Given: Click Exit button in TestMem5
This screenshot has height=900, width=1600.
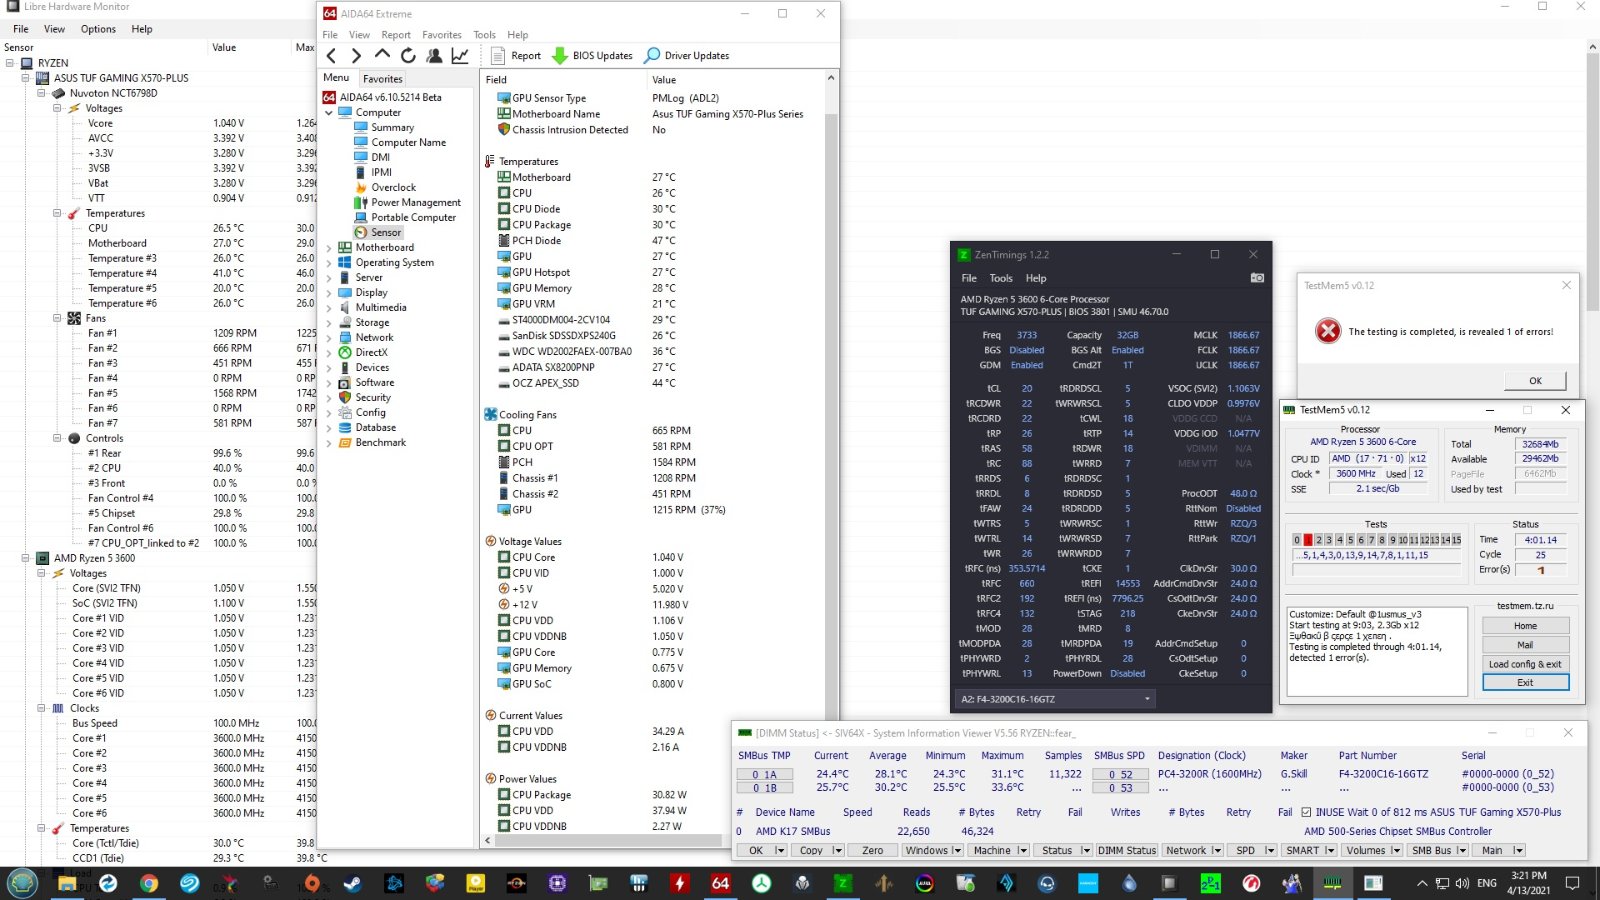Looking at the screenshot, I should click(1525, 682).
